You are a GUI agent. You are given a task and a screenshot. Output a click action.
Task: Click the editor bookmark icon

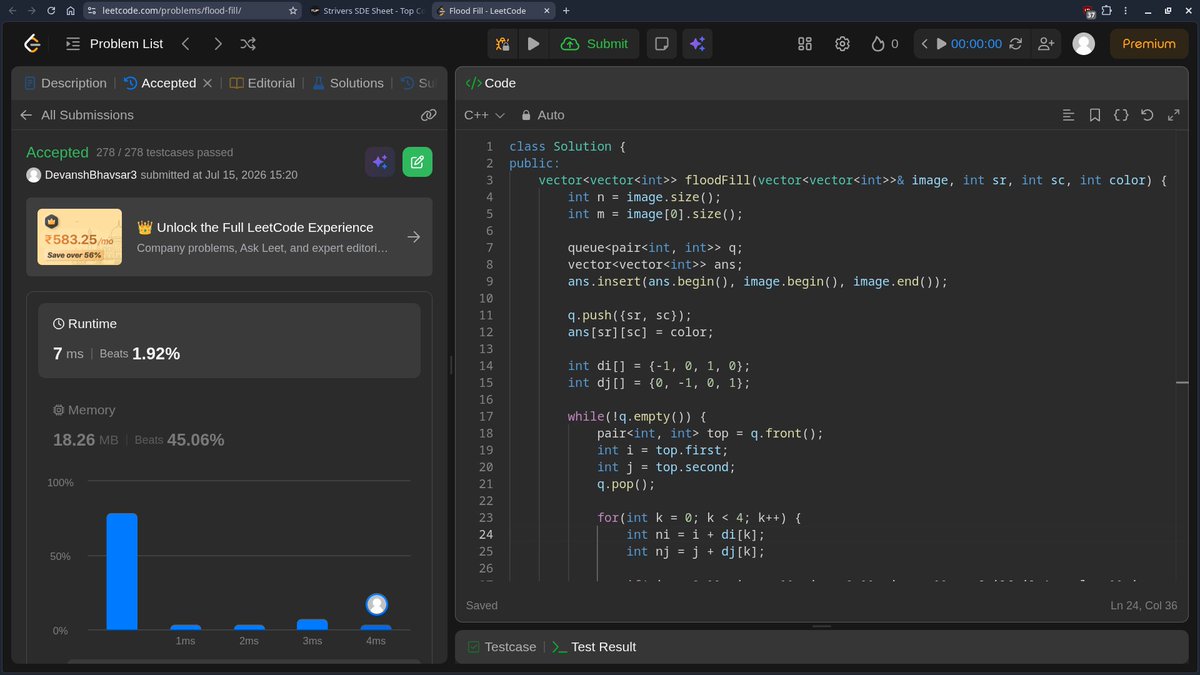[1095, 115]
